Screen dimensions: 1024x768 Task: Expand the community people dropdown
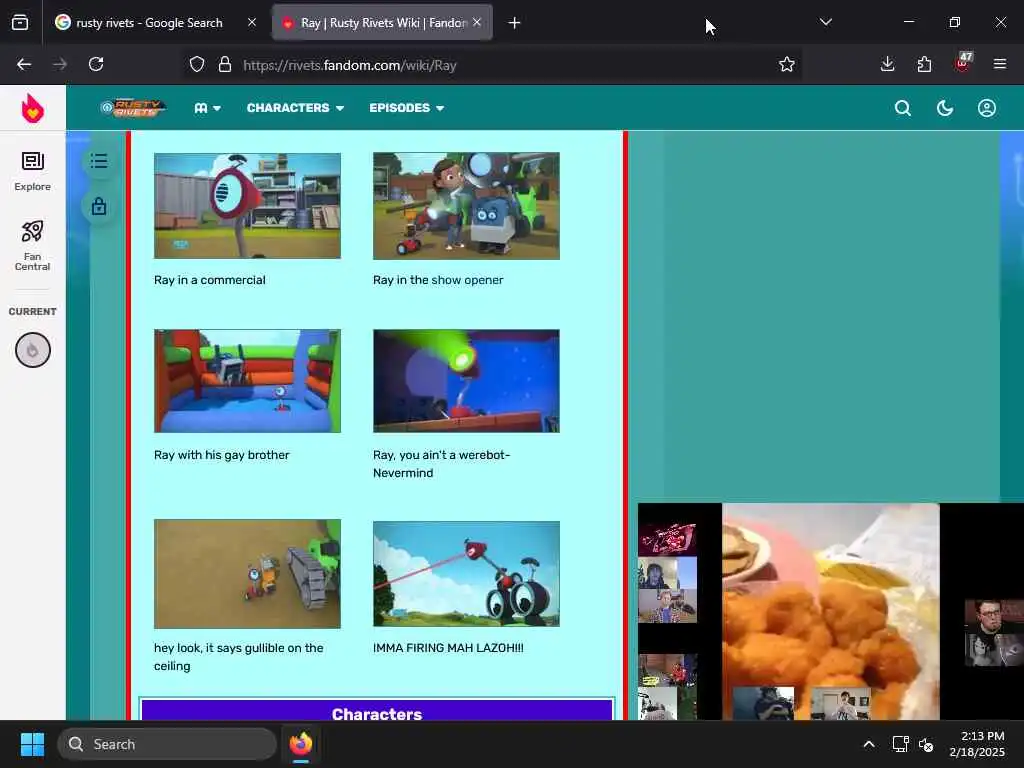click(x=207, y=108)
